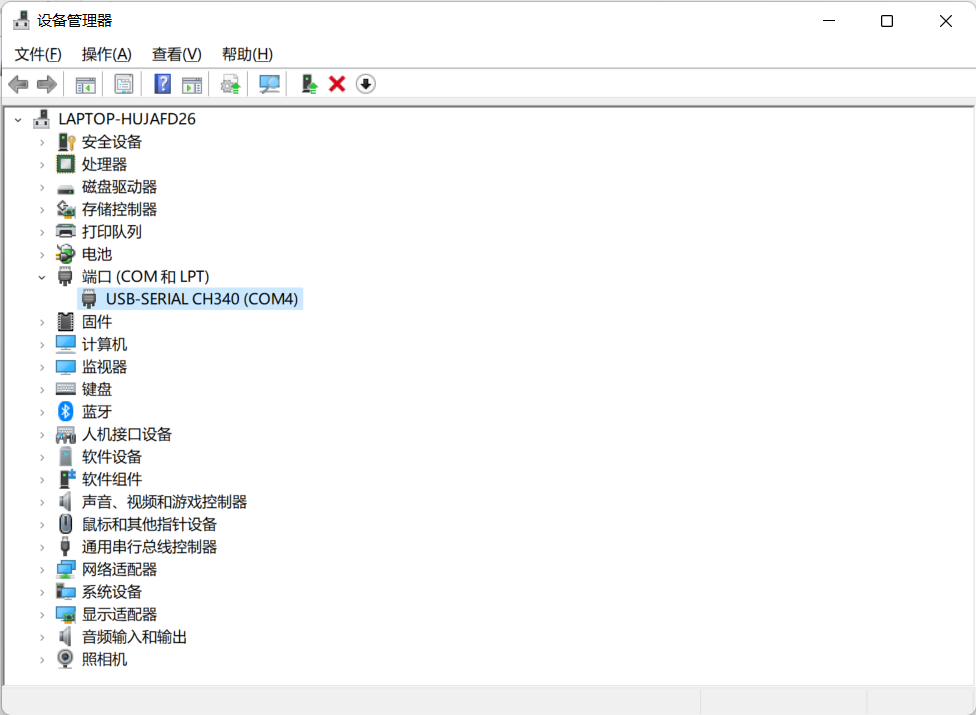This screenshot has height=715, width=976.
Task: Click the red X Uninstall device icon
Action: pos(337,84)
